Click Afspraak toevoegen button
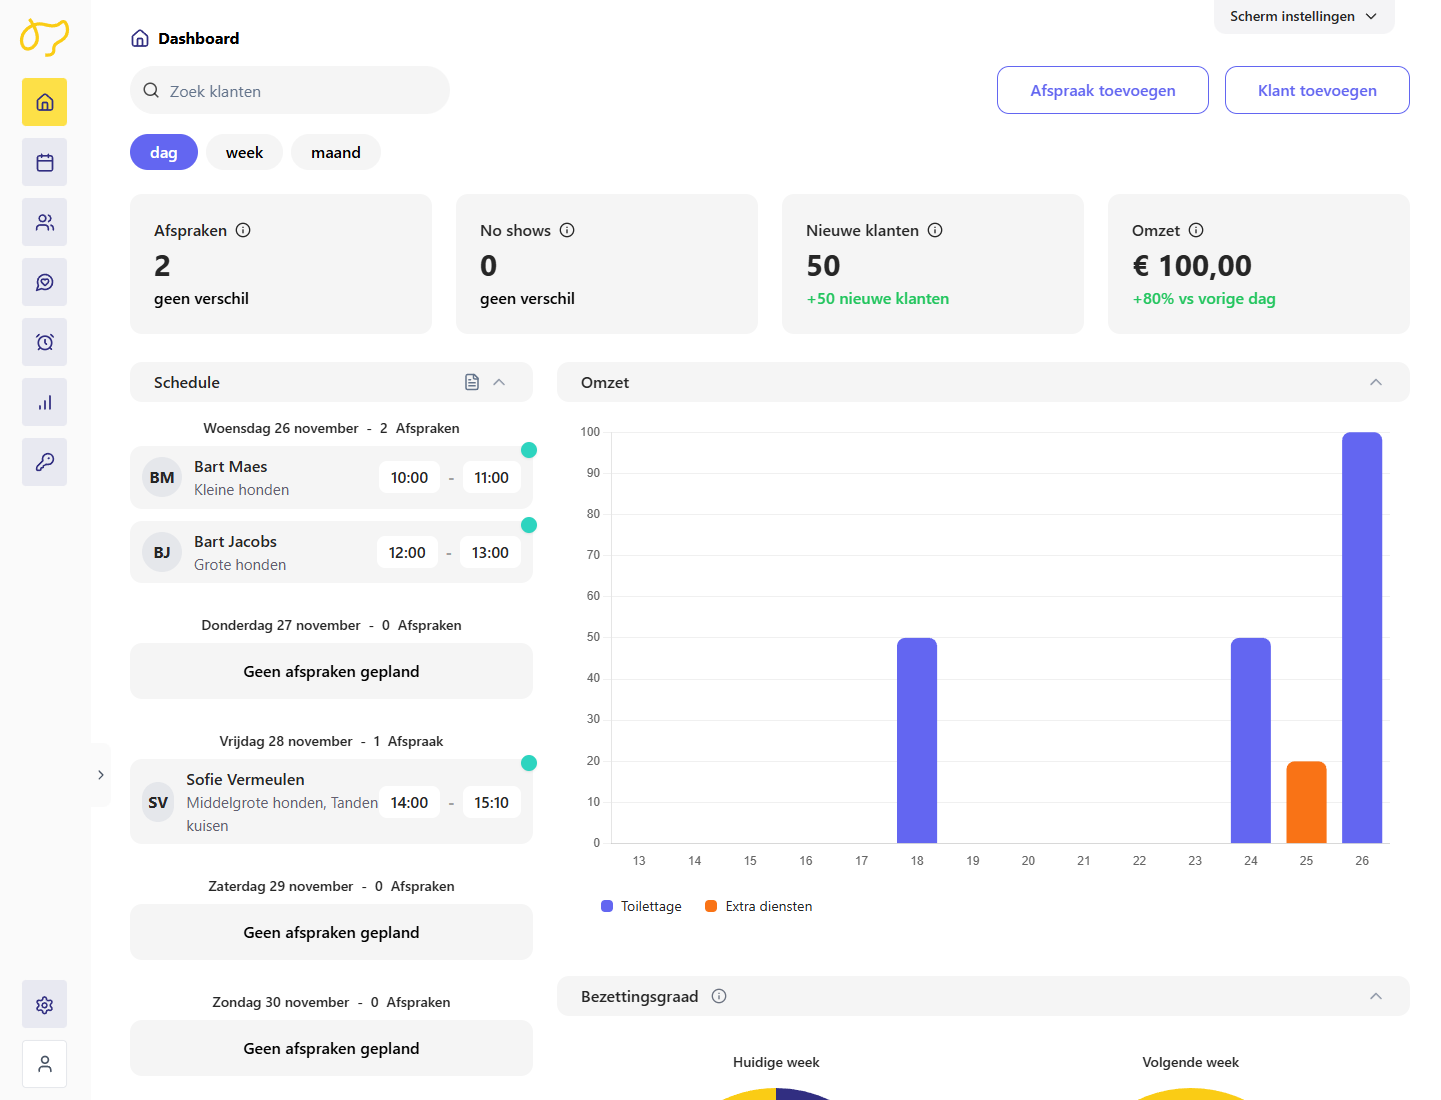Image resolution: width=1441 pixels, height=1100 pixels. [1102, 90]
